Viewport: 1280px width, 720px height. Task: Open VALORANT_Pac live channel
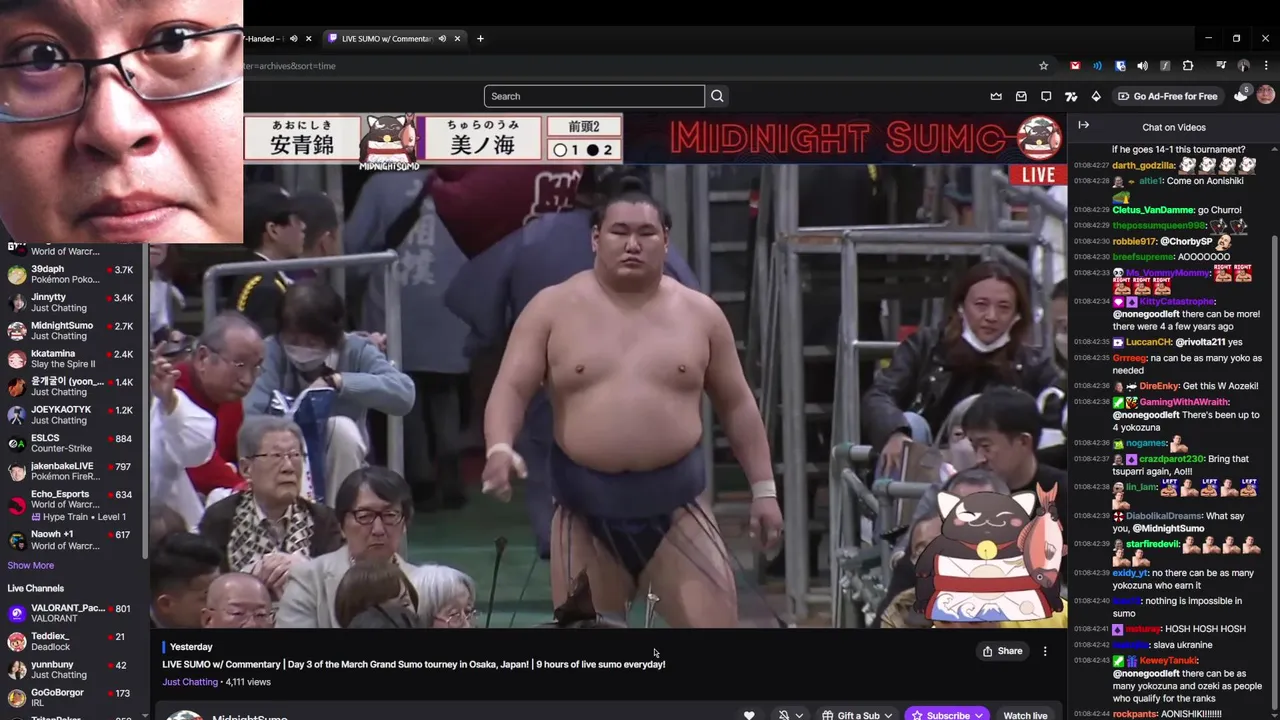(74, 613)
